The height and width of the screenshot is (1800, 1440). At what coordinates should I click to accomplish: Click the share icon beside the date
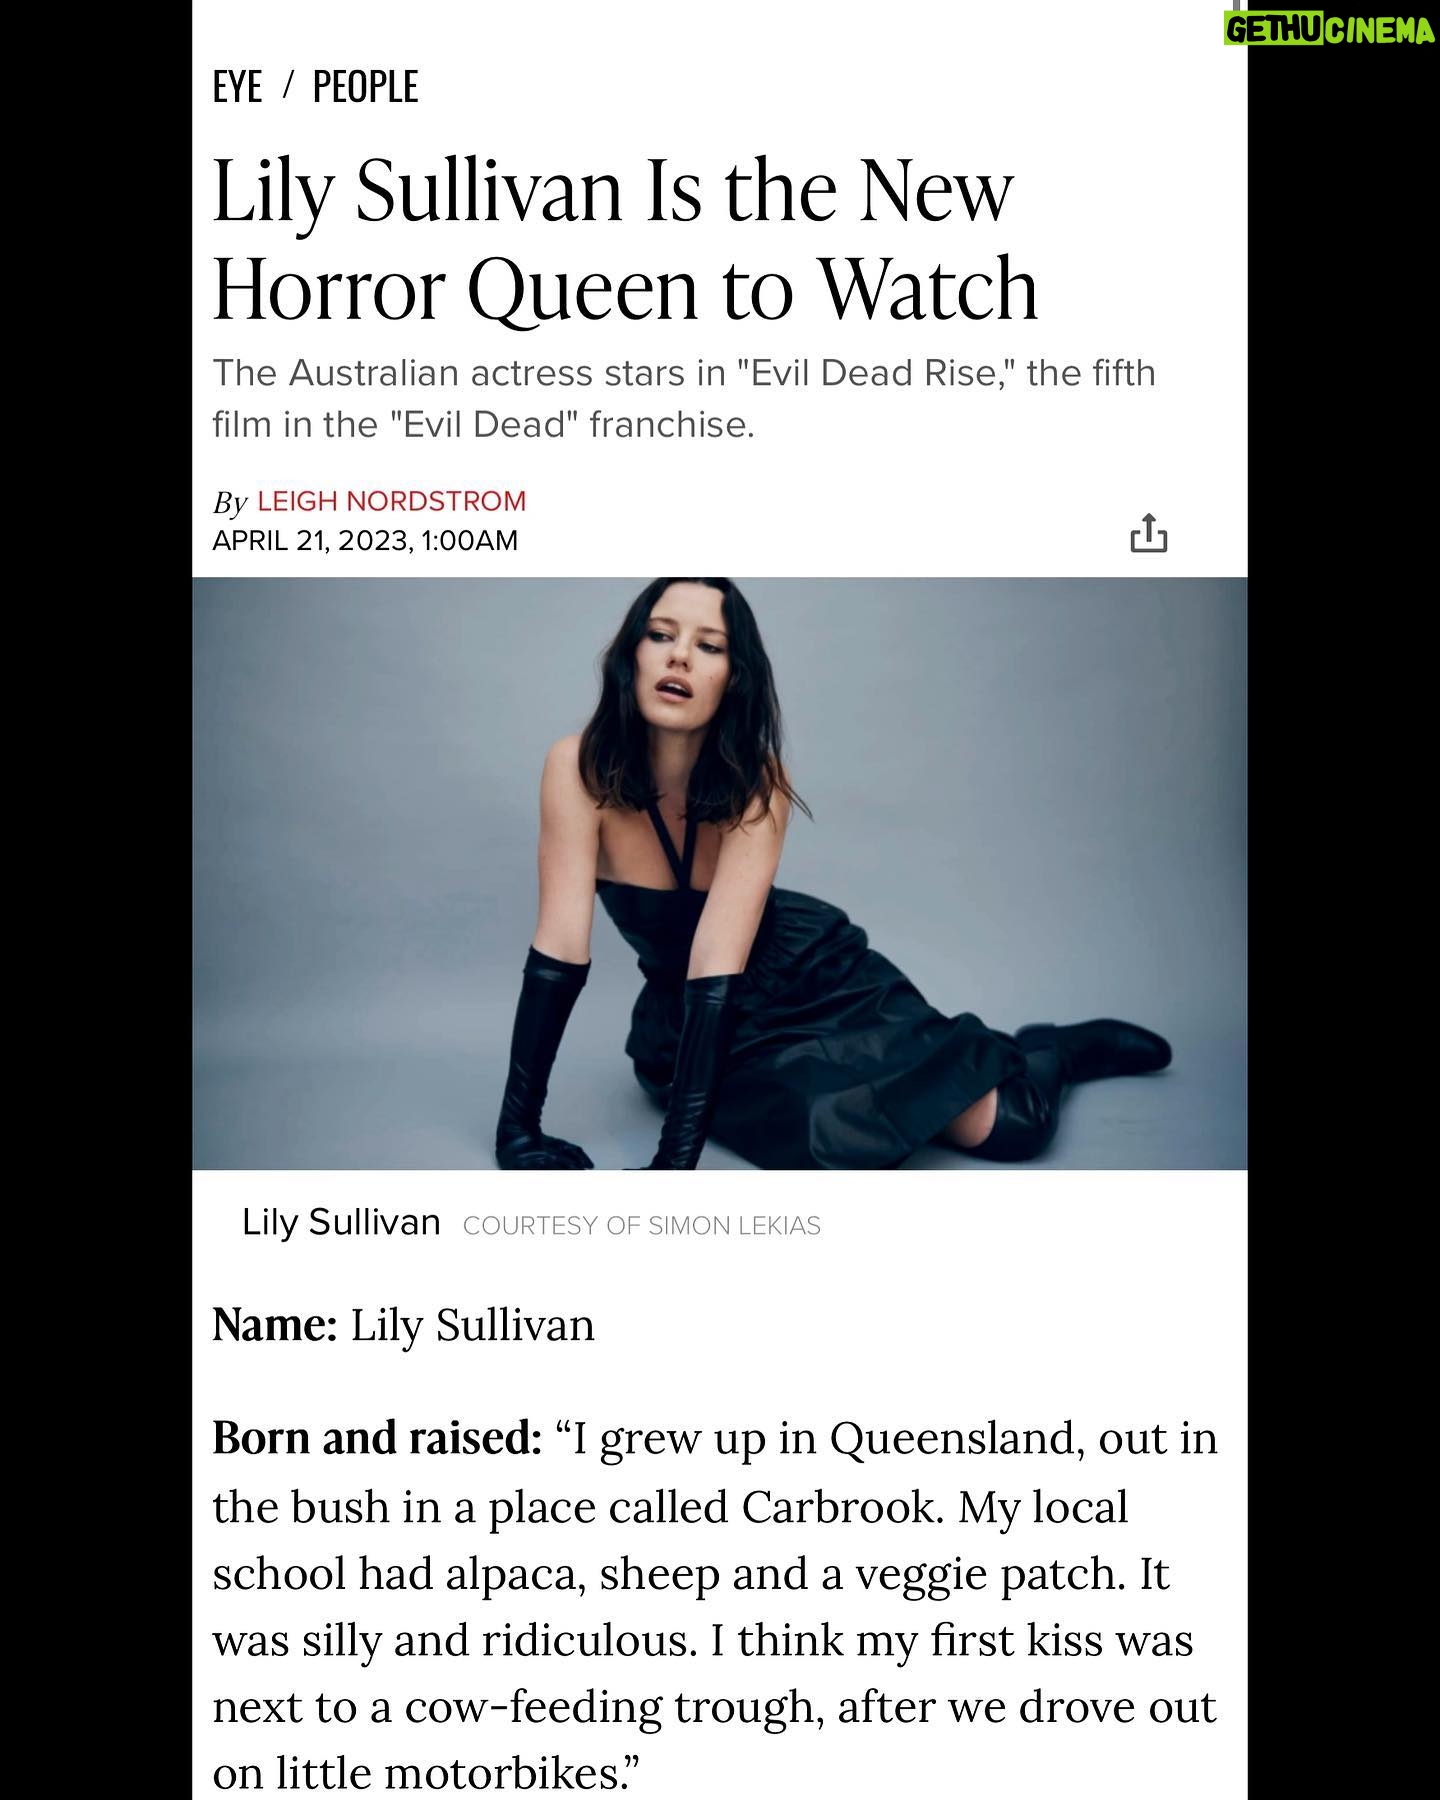pyautogui.click(x=1148, y=533)
